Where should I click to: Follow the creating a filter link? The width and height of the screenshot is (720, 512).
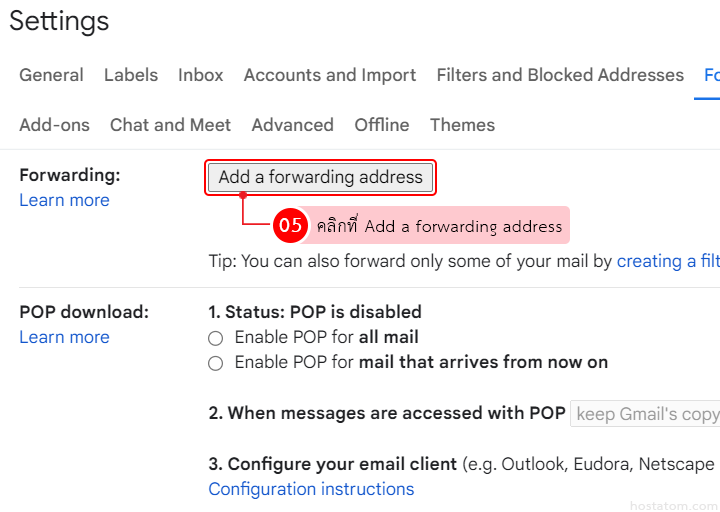click(x=667, y=261)
